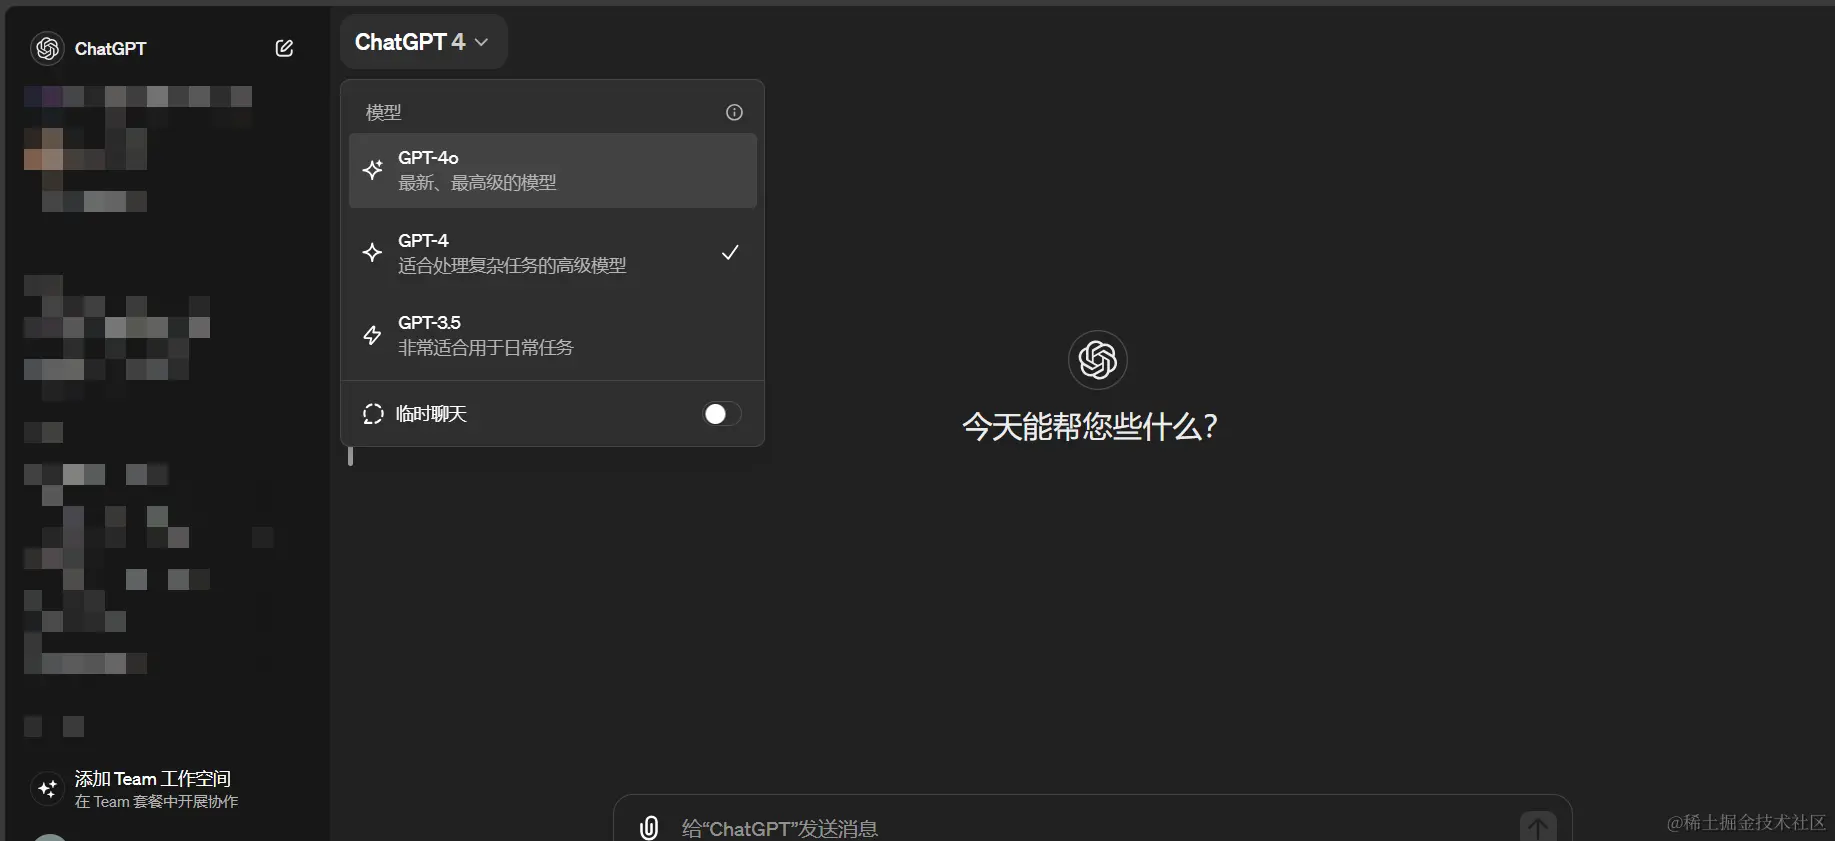The height and width of the screenshot is (841, 1835).
Task: Click the checkmark on the GPT-4 row
Action: (730, 252)
